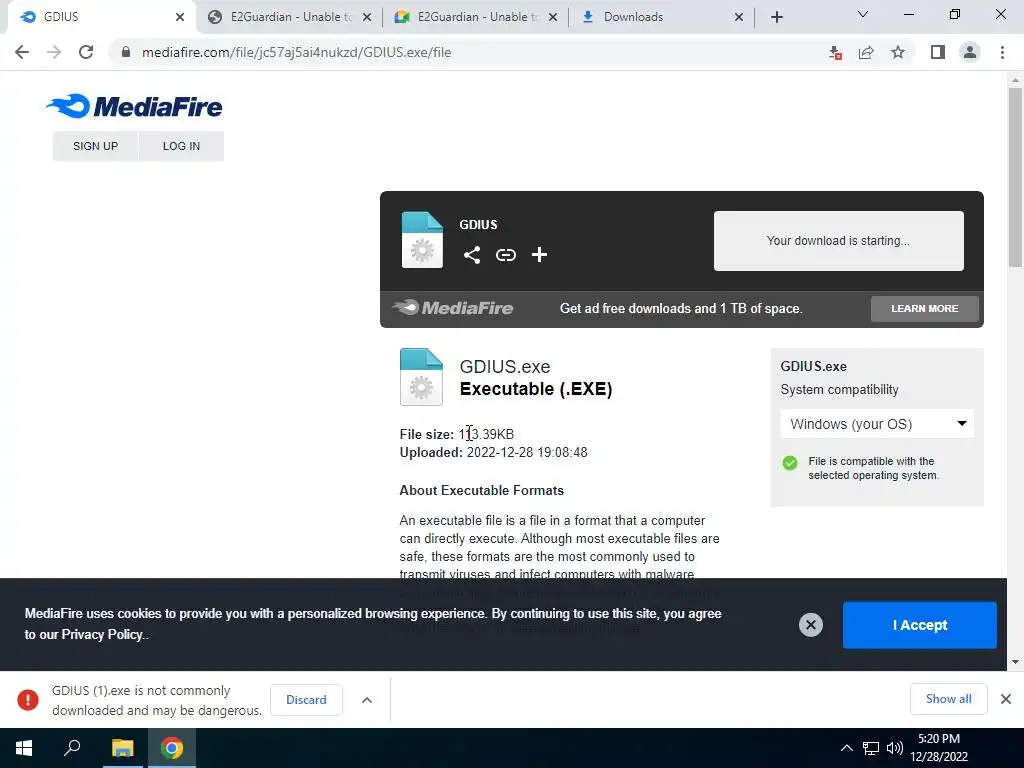Switch to the first E2Guardian tab
1024x768 pixels.
pos(289,17)
